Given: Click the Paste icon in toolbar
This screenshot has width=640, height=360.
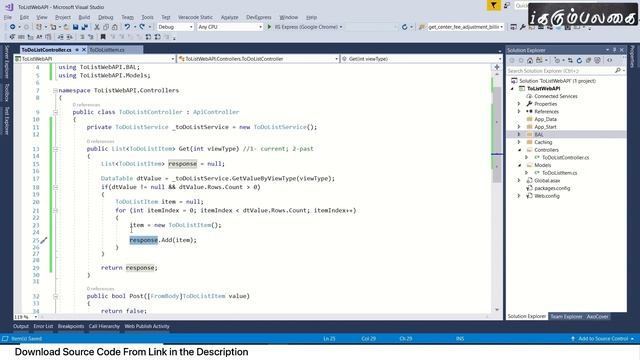Looking at the screenshot, I should point(115,27).
